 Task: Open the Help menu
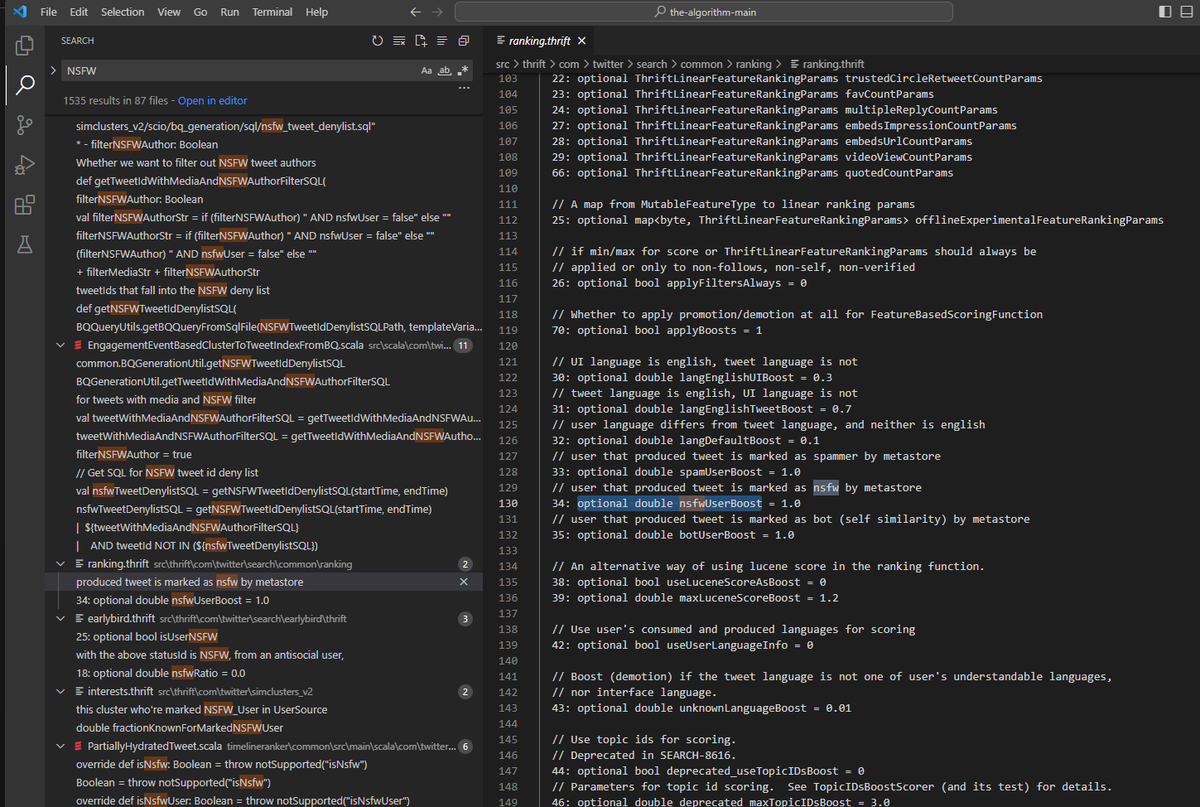pyautogui.click(x=317, y=12)
